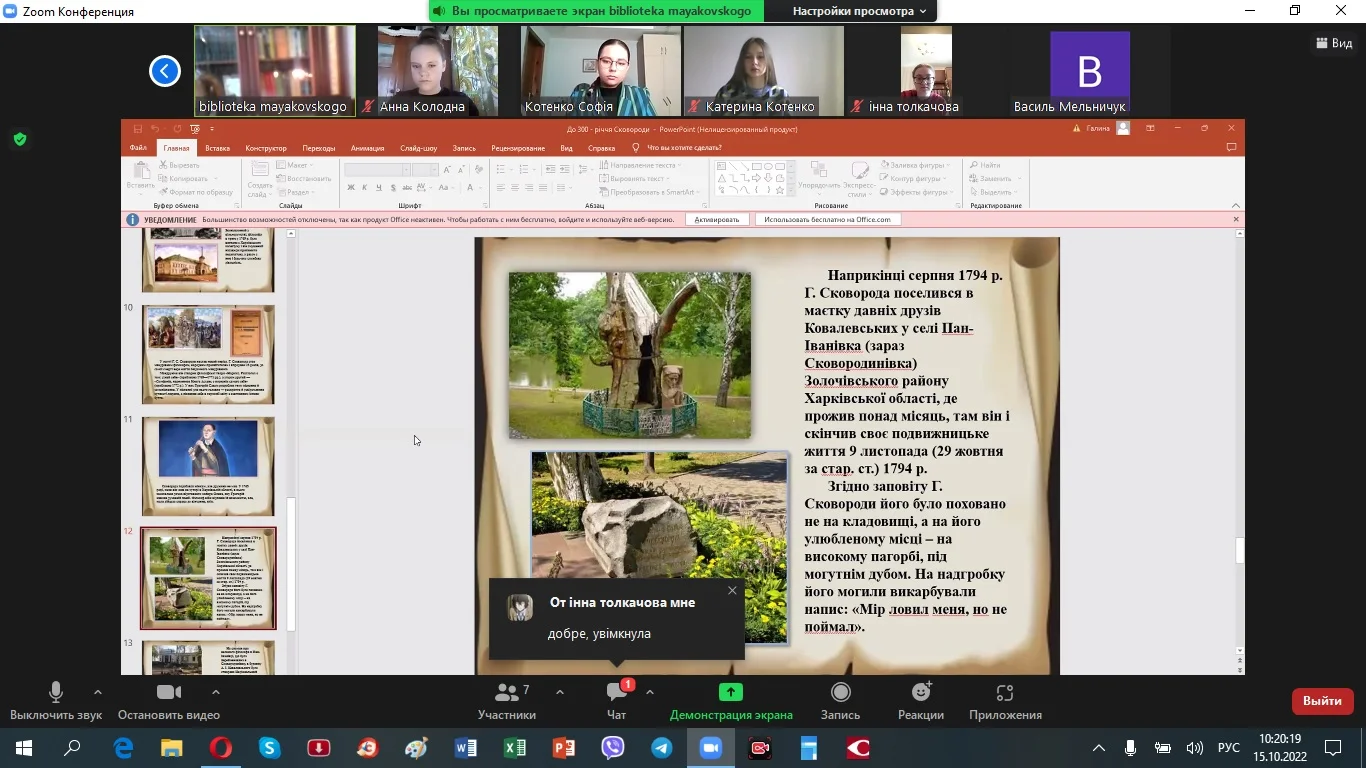Image resolution: width=1366 pixels, height=768 pixels.
Task: Expand video options arrow next to camera
Action: point(215,692)
